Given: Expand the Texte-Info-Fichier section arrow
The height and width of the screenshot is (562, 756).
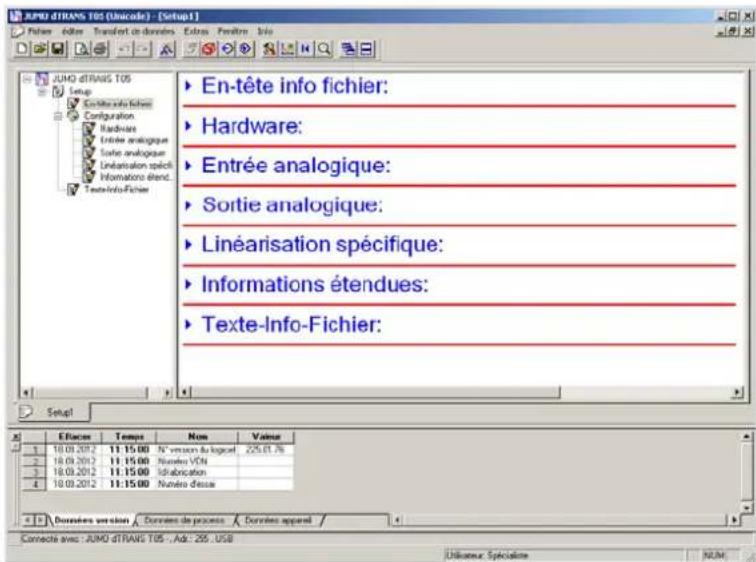Looking at the screenshot, I should [x=189, y=324].
